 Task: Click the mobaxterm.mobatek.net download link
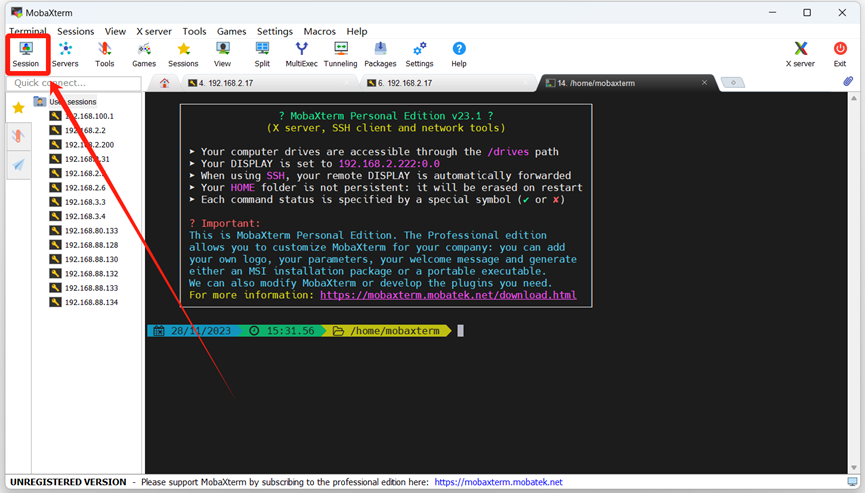click(x=448, y=295)
